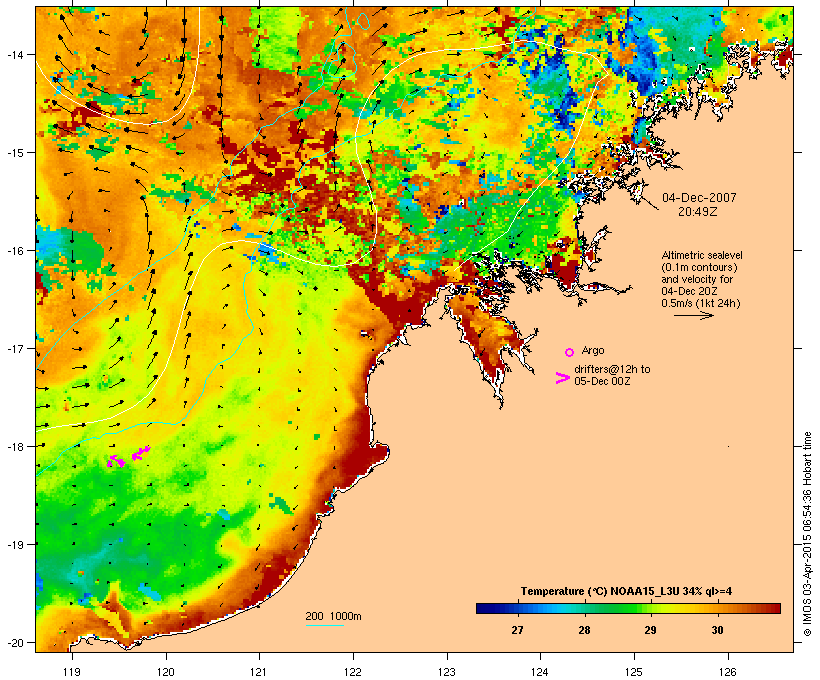Click the '05-Dec 00Z' legend text
Image resolution: width=820 pixels, height=680 pixels.
602,381
